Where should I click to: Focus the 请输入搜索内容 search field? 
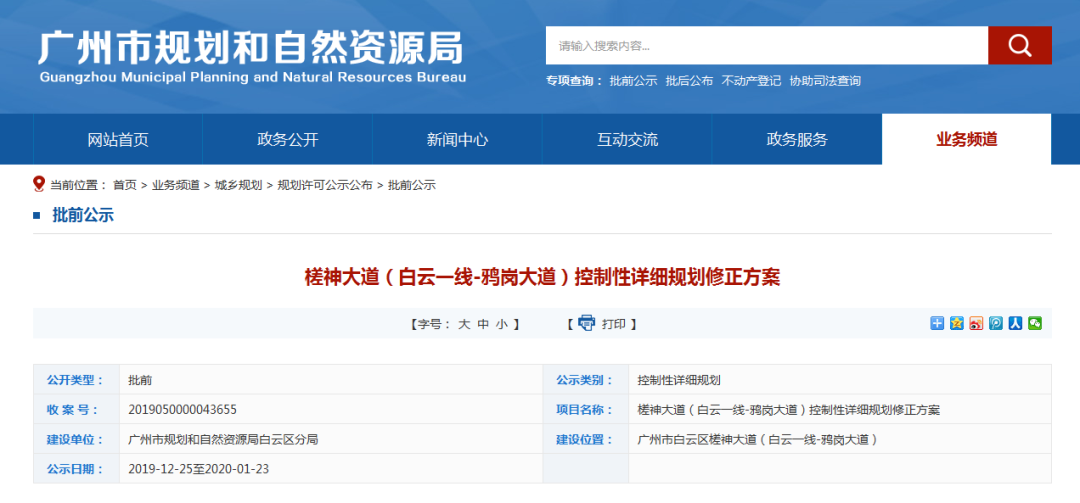(767, 45)
